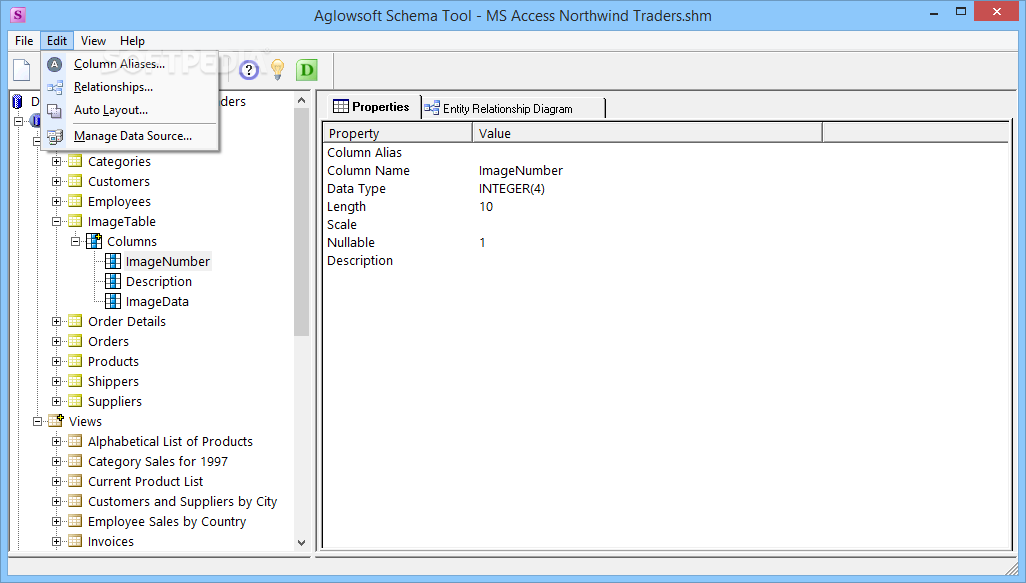This screenshot has width=1026, height=583.
Task: Click the Nullable property row
Action: click(665, 243)
